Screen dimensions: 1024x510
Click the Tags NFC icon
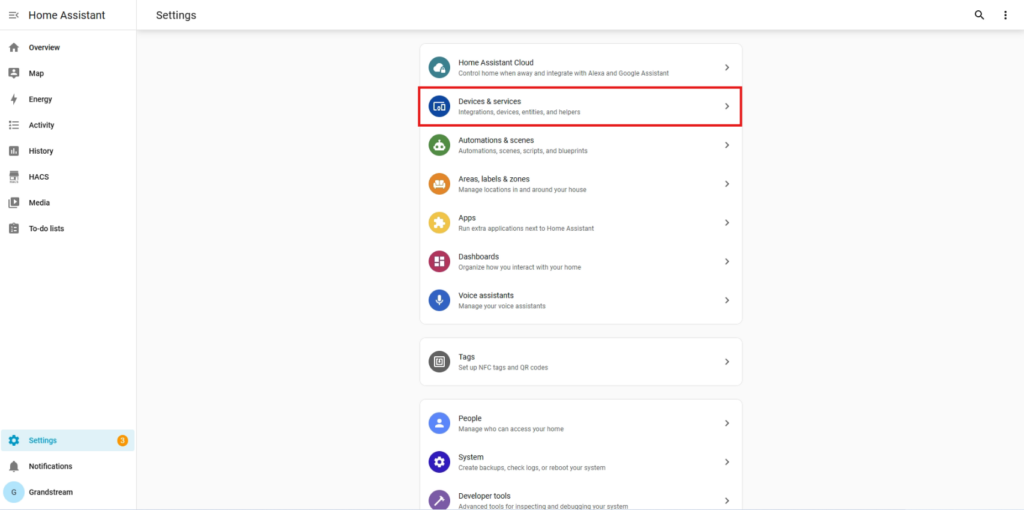pos(440,362)
